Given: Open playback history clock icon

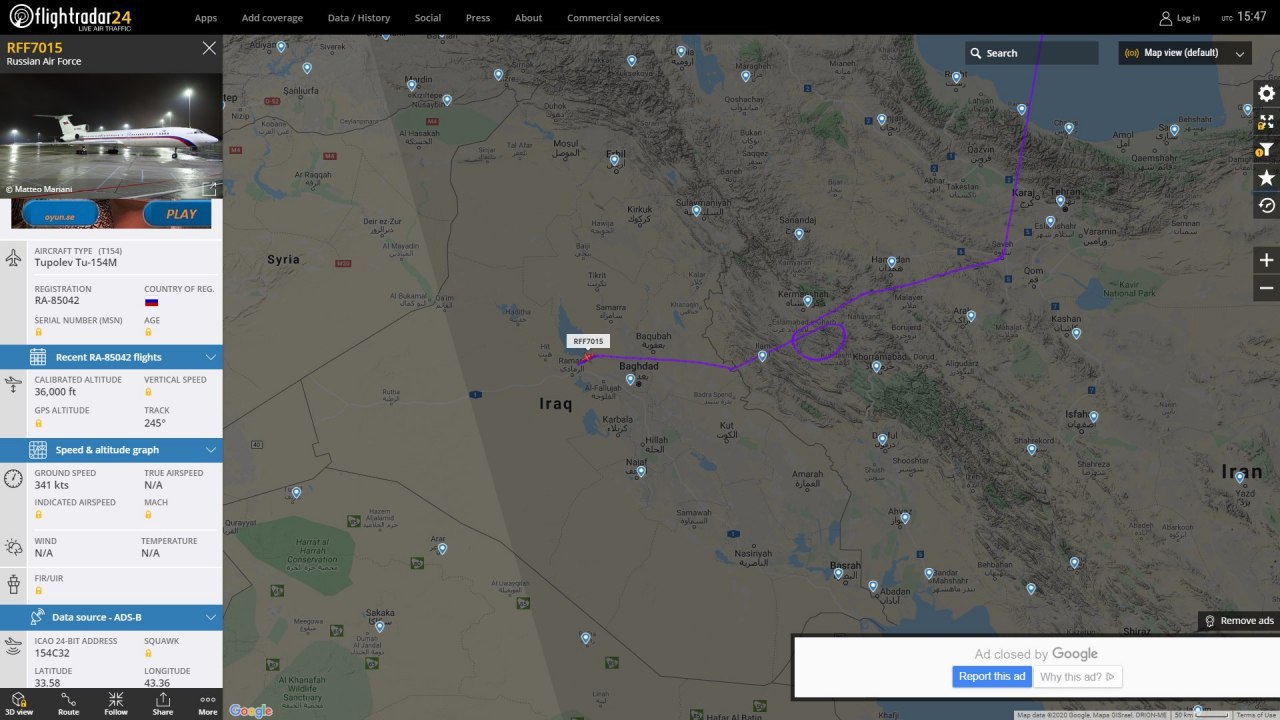Looking at the screenshot, I should click(1266, 206).
